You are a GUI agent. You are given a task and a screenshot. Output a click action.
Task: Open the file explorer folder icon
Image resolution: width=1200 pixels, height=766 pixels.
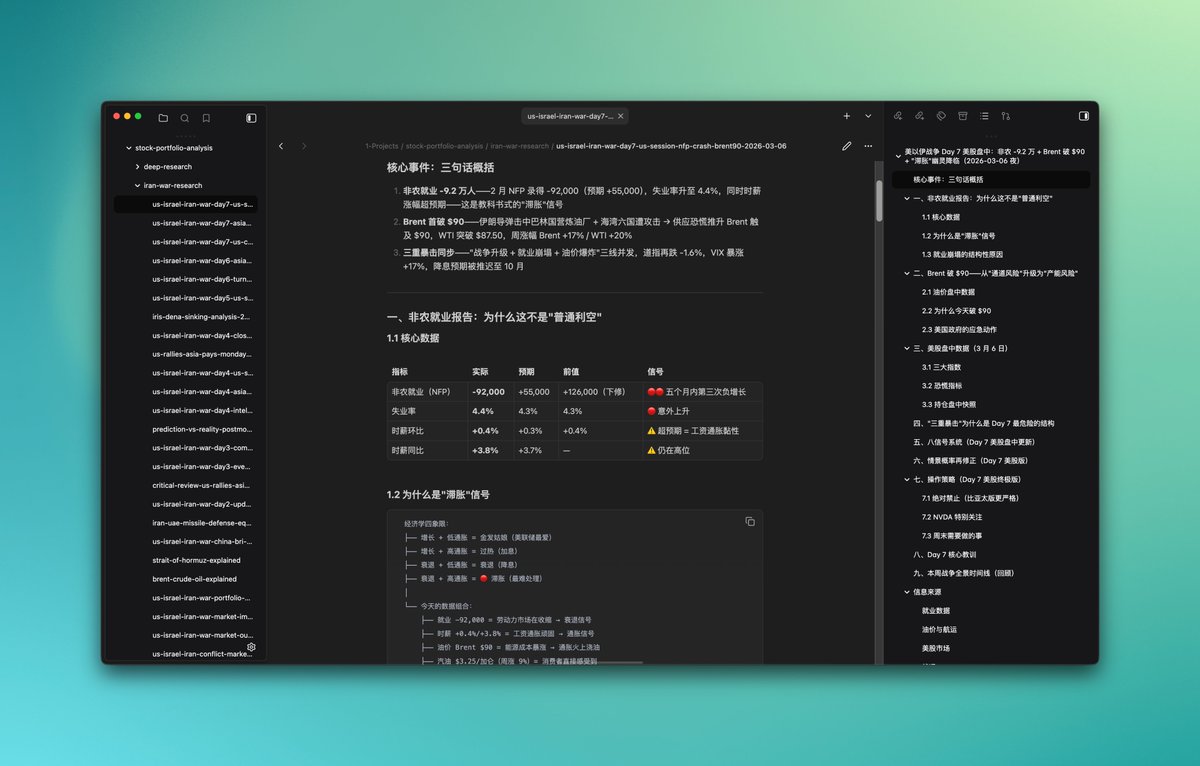tap(163, 117)
